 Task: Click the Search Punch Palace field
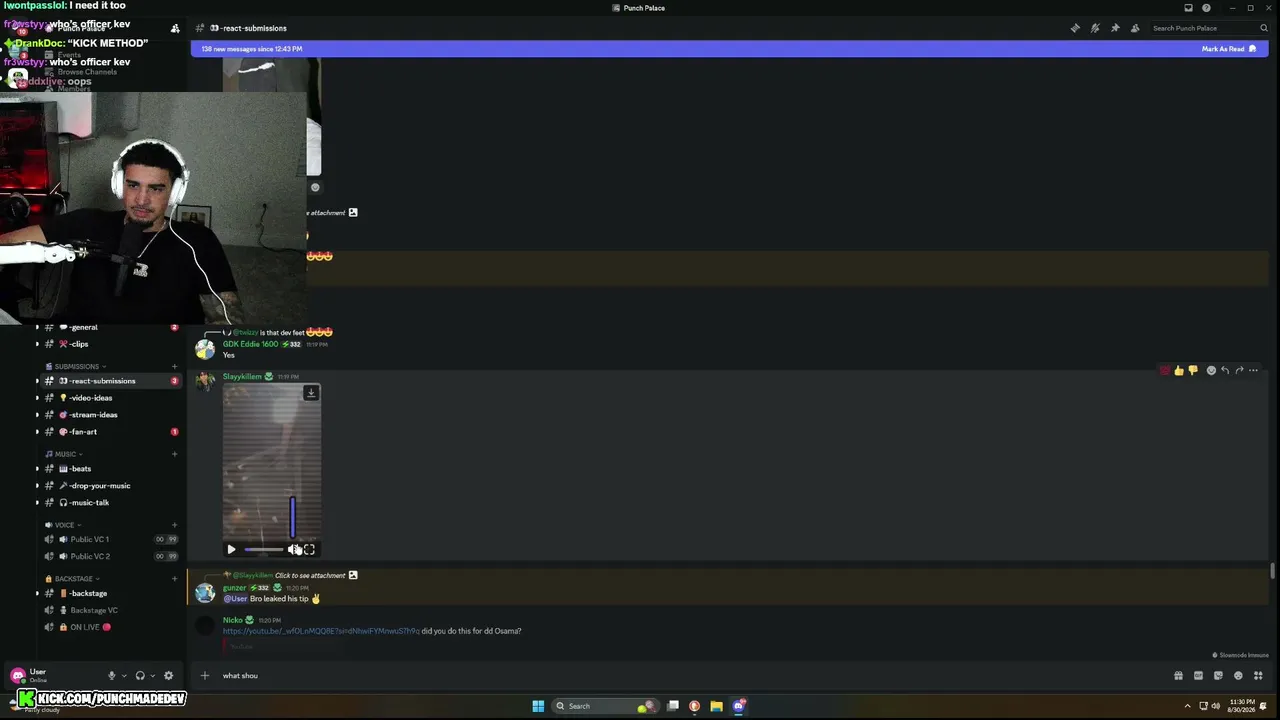(1209, 28)
